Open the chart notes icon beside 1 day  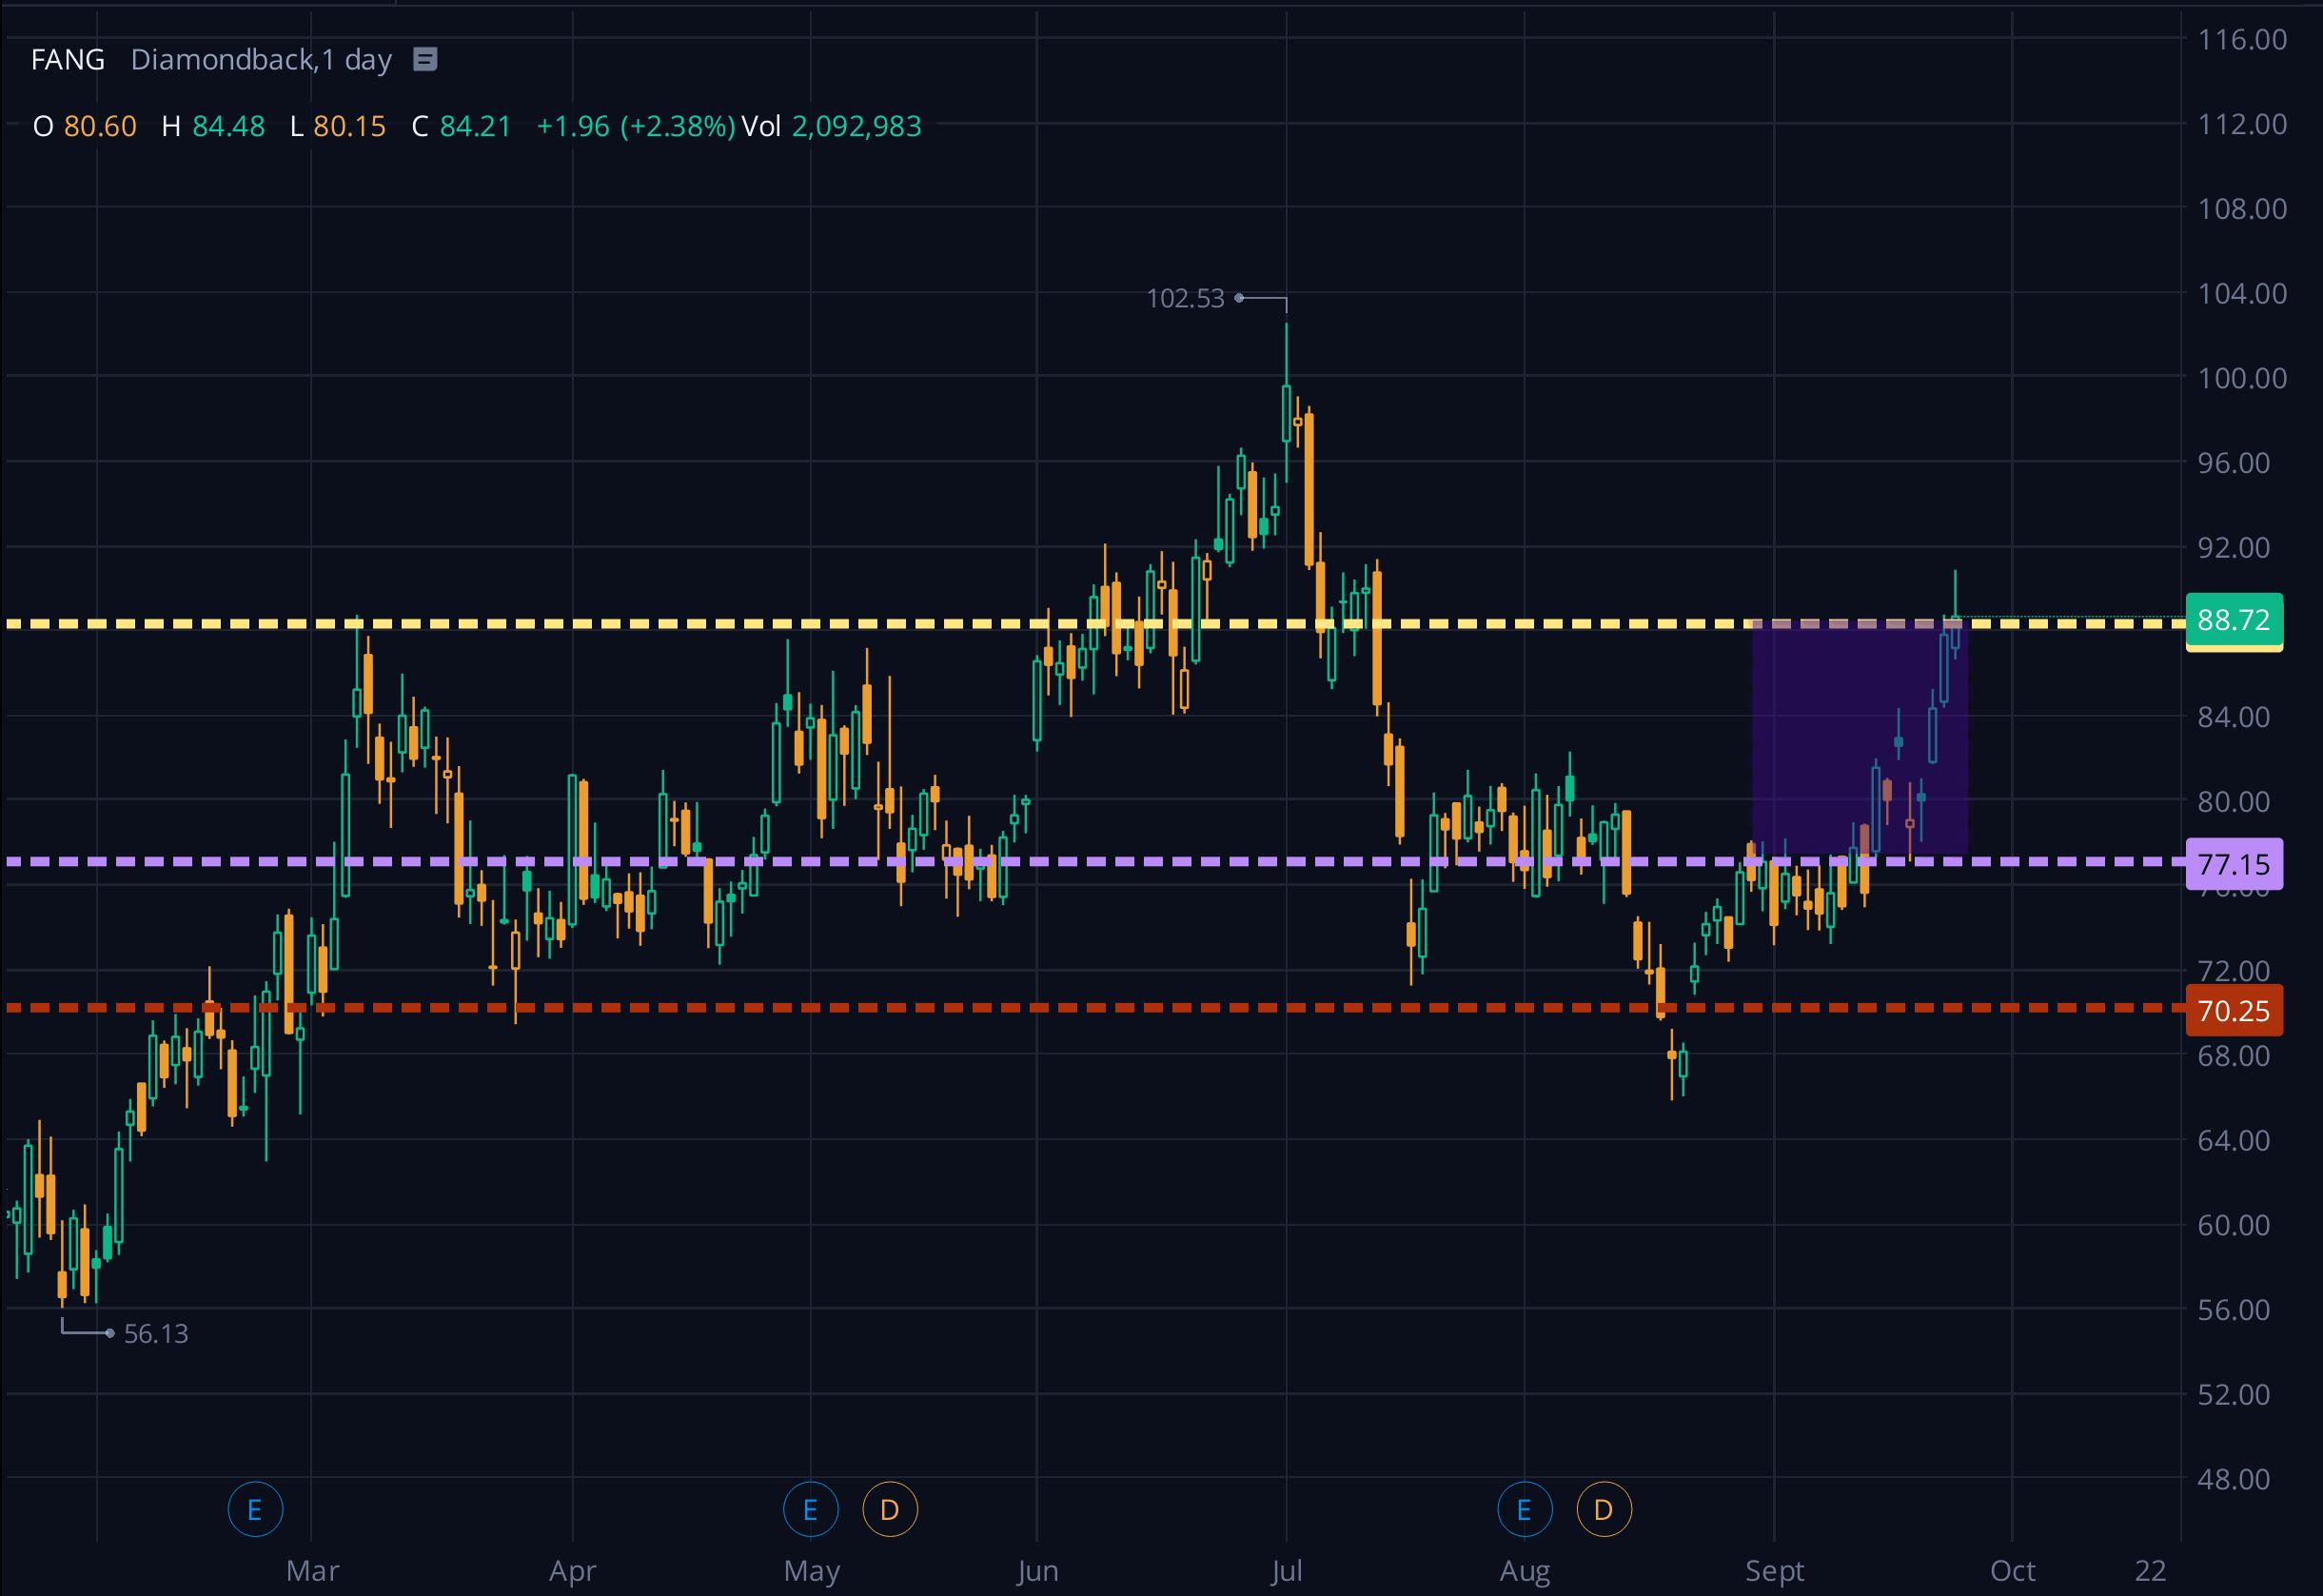tap(425, 60)
